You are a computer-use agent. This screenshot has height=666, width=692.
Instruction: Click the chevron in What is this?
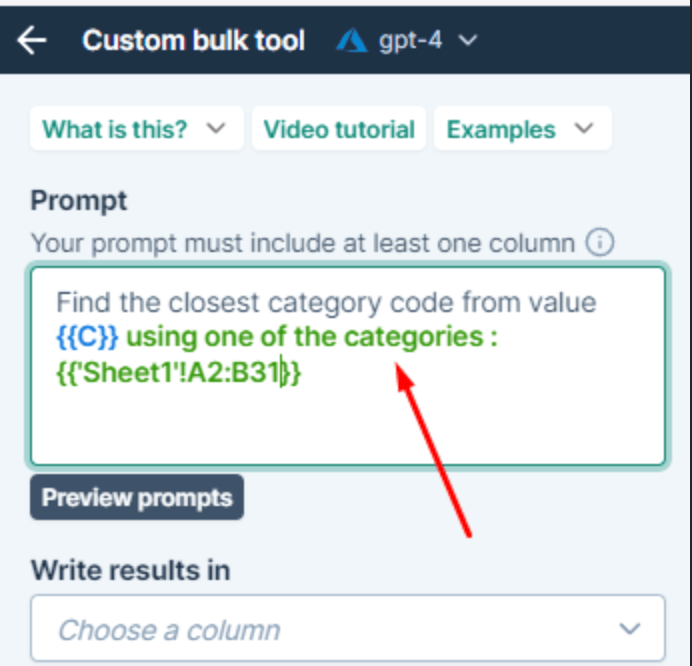tap(215, 129)
